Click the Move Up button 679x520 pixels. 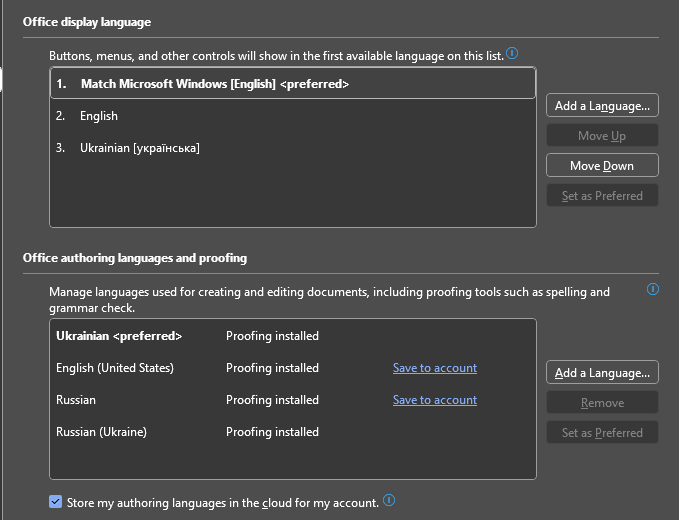click(602, 136)
